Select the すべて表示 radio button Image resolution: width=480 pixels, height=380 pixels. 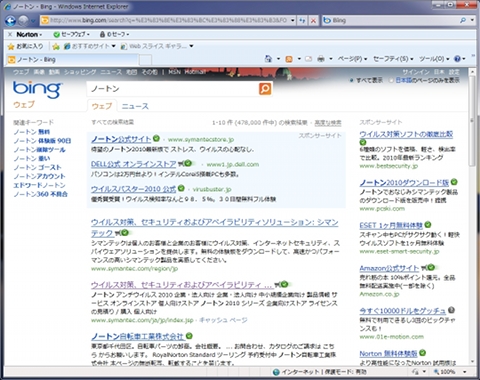point(351,80)
